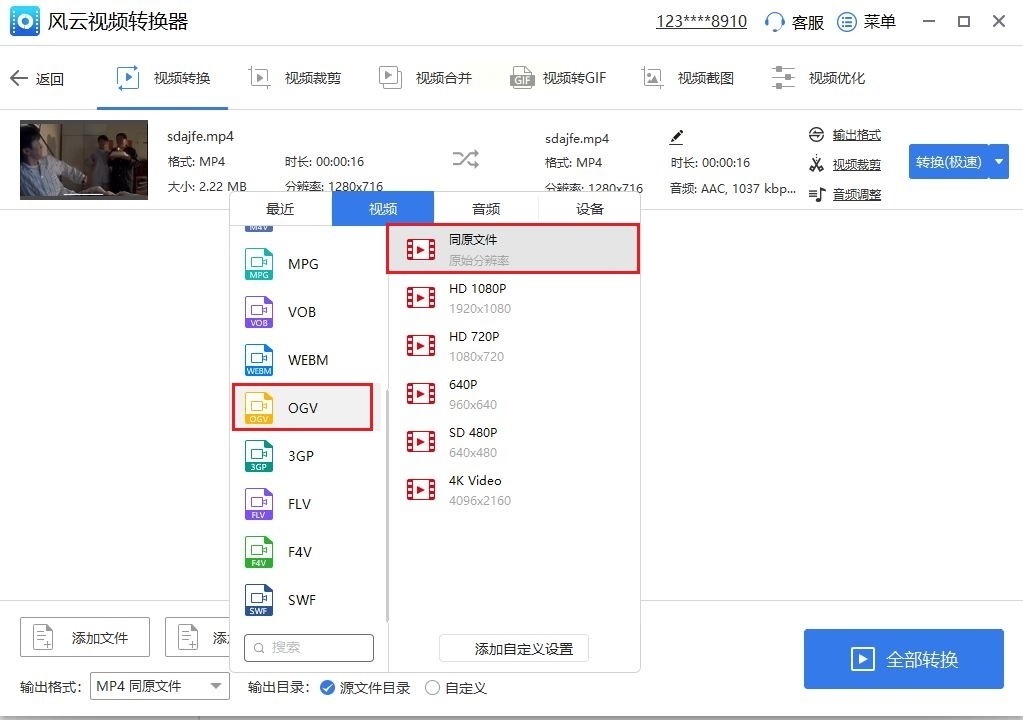
Task: Expand arrow next to 转换(极速) button
Action: (x=999, y=161)
